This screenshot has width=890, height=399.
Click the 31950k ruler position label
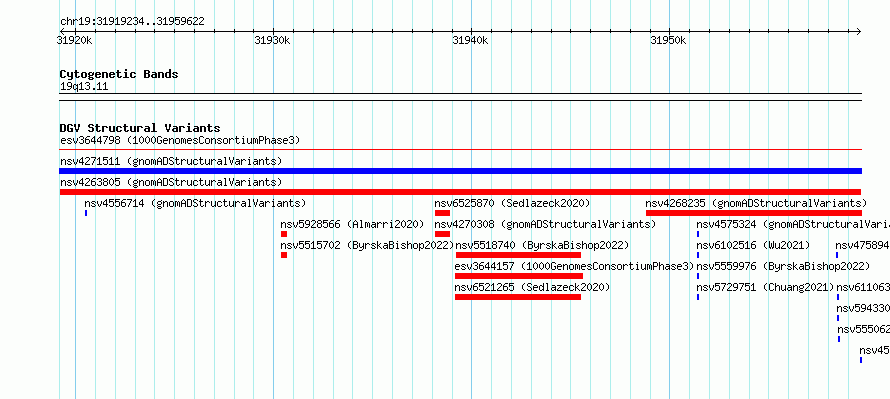668,40
